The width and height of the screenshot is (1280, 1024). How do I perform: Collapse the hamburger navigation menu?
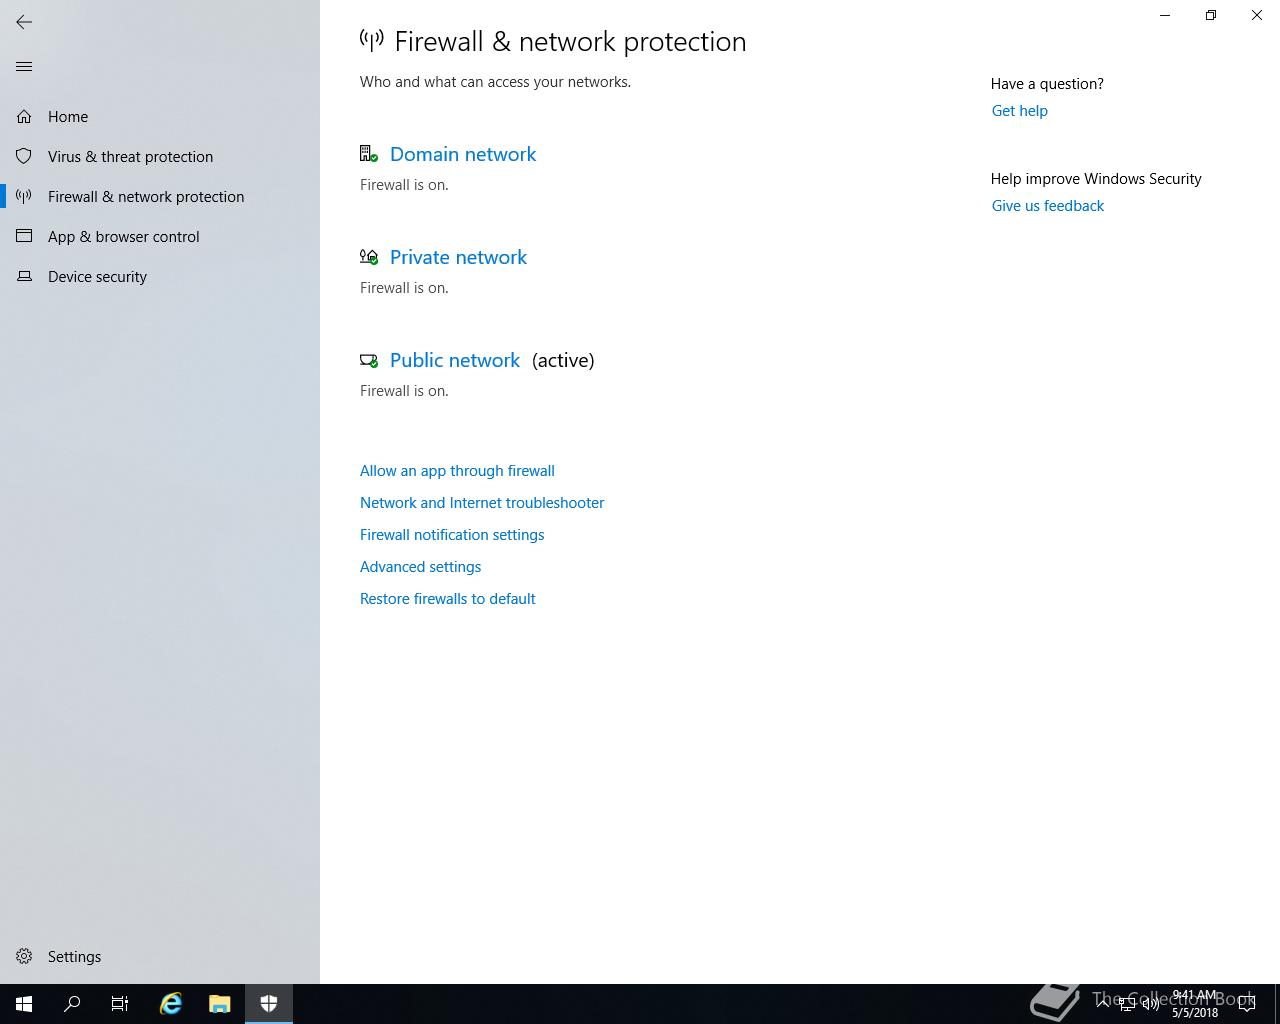(x=24, y=67)
